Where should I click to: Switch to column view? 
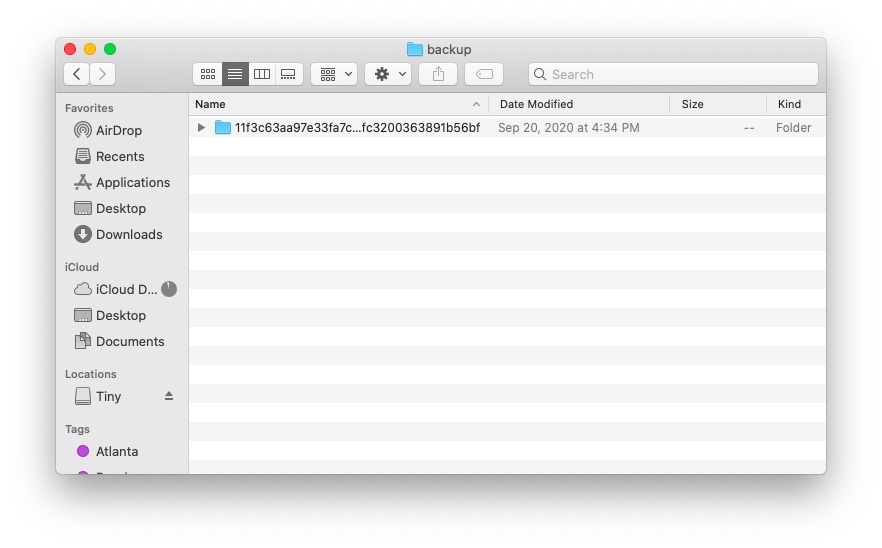262,74
